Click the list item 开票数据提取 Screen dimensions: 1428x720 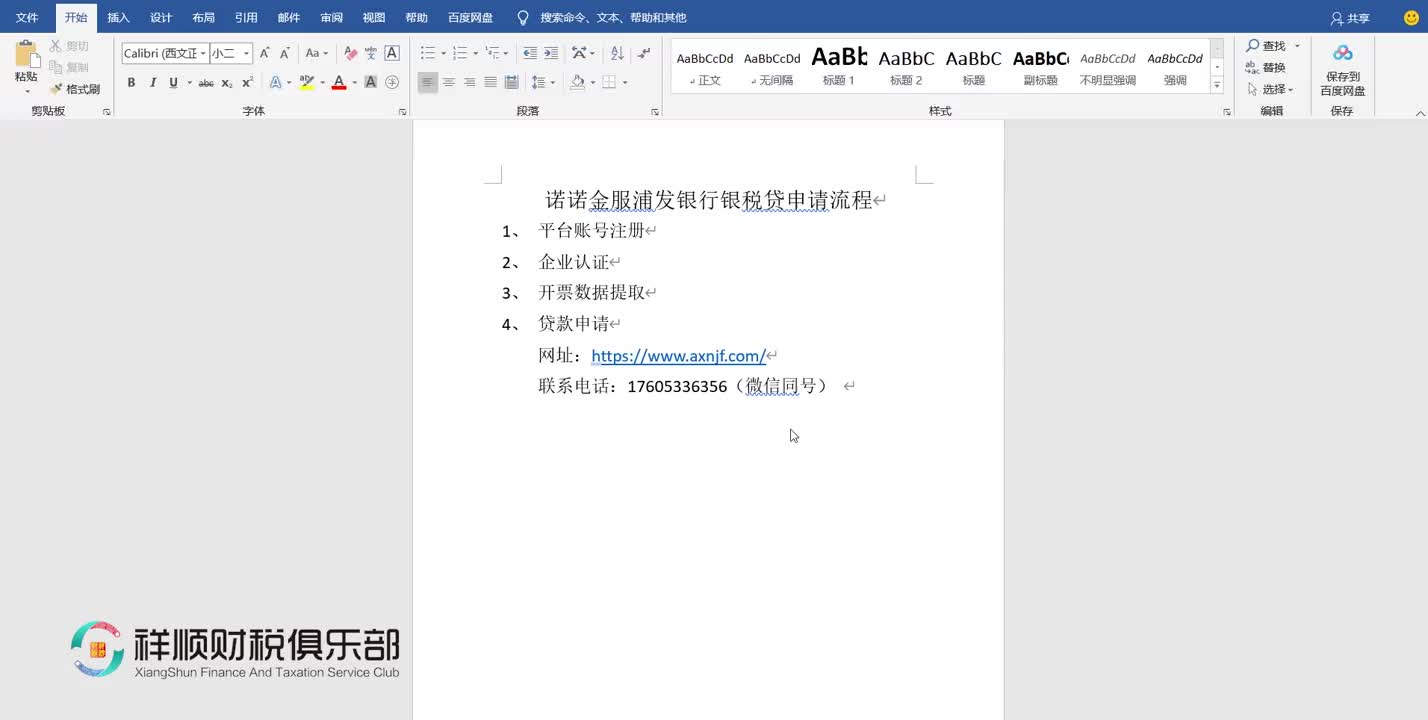tap(591, 293)
